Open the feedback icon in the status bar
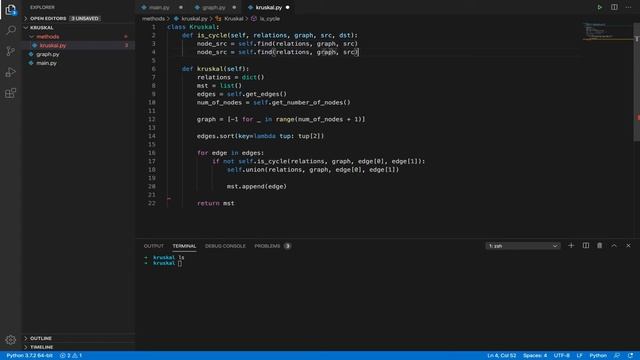 coord(617,356)
